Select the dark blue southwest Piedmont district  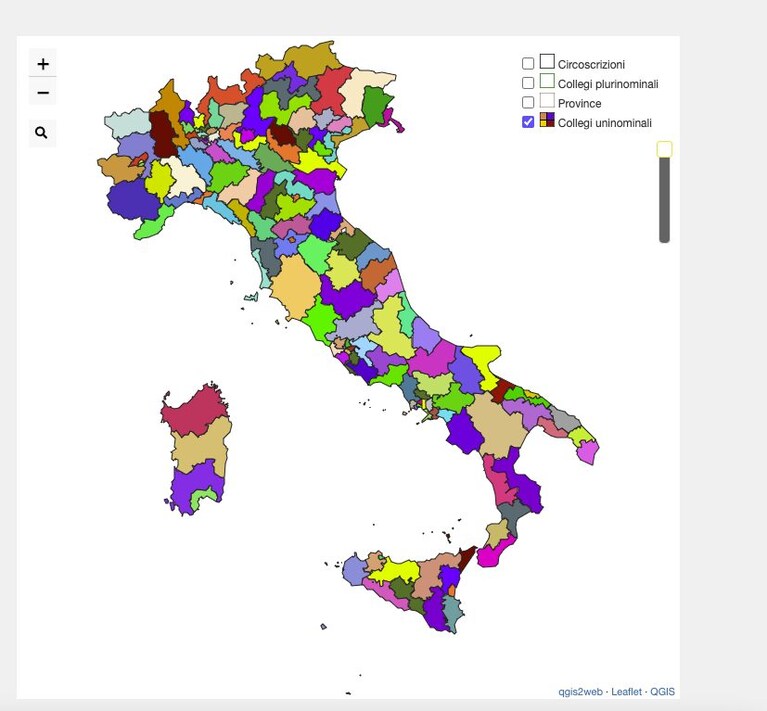tap(131, 200)
